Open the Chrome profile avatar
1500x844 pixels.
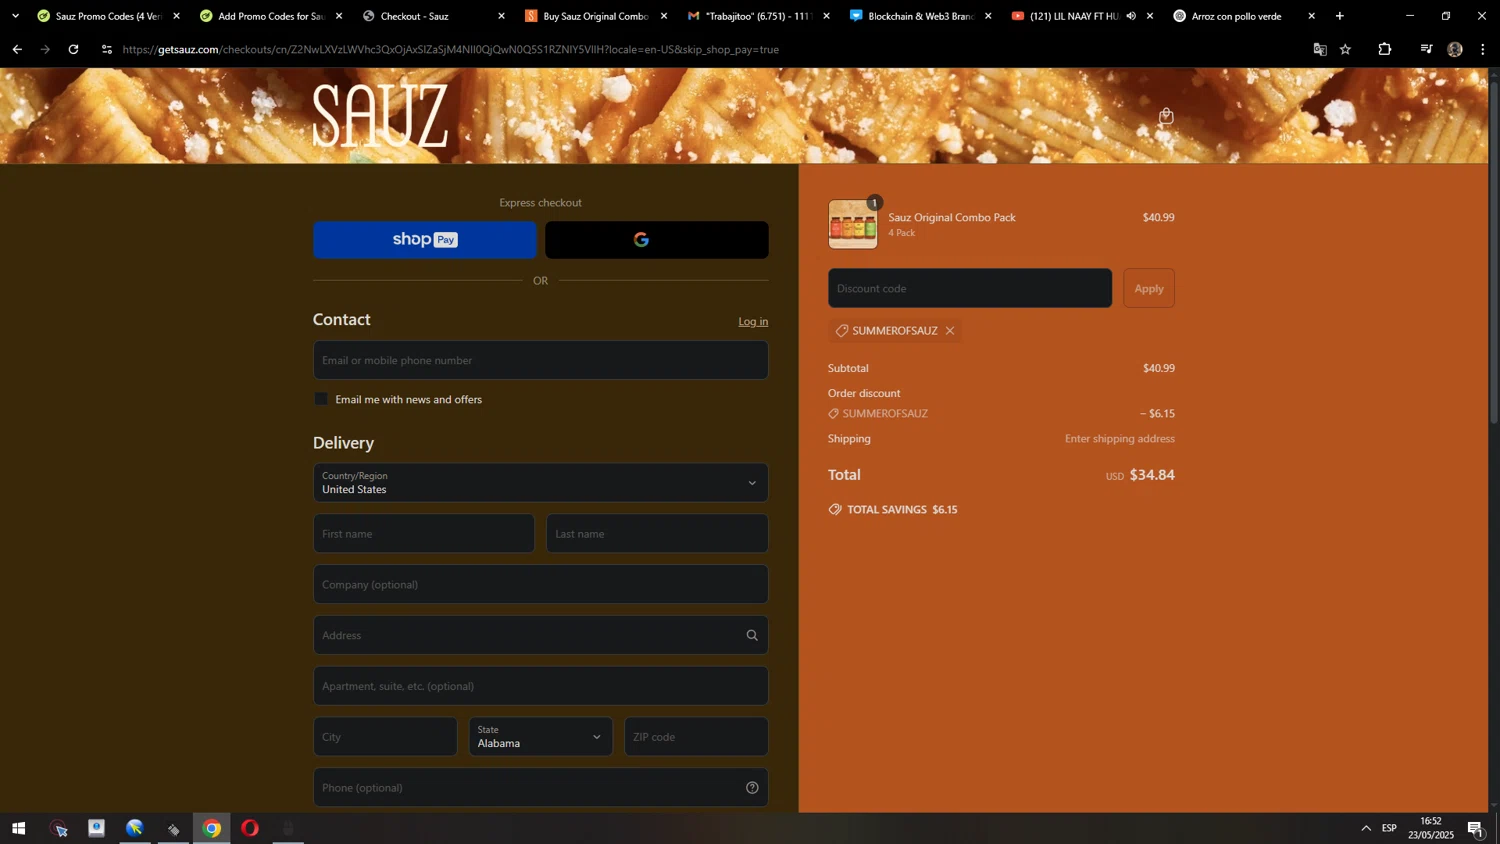coord(1455,49)
